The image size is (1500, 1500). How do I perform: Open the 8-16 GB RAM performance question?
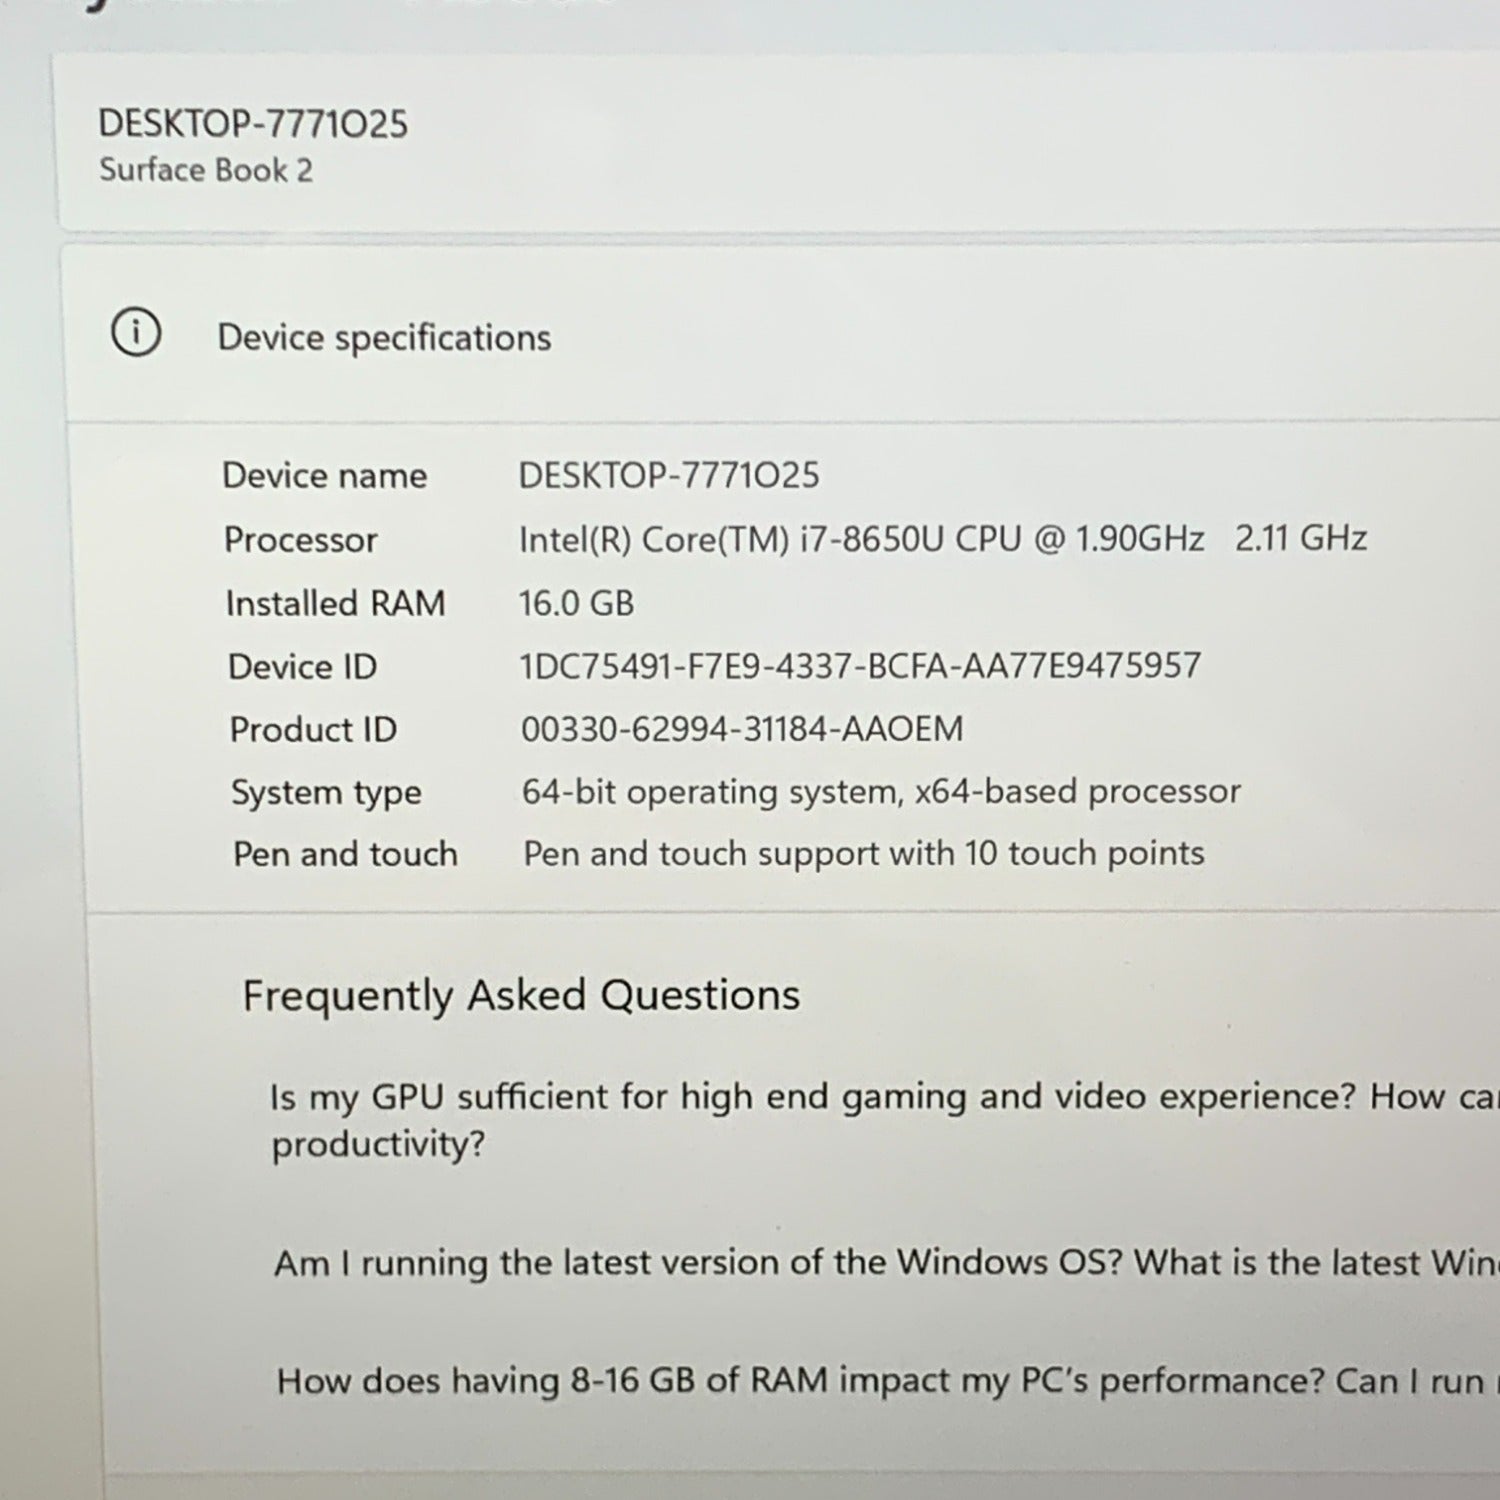(x=888, y=1381)
